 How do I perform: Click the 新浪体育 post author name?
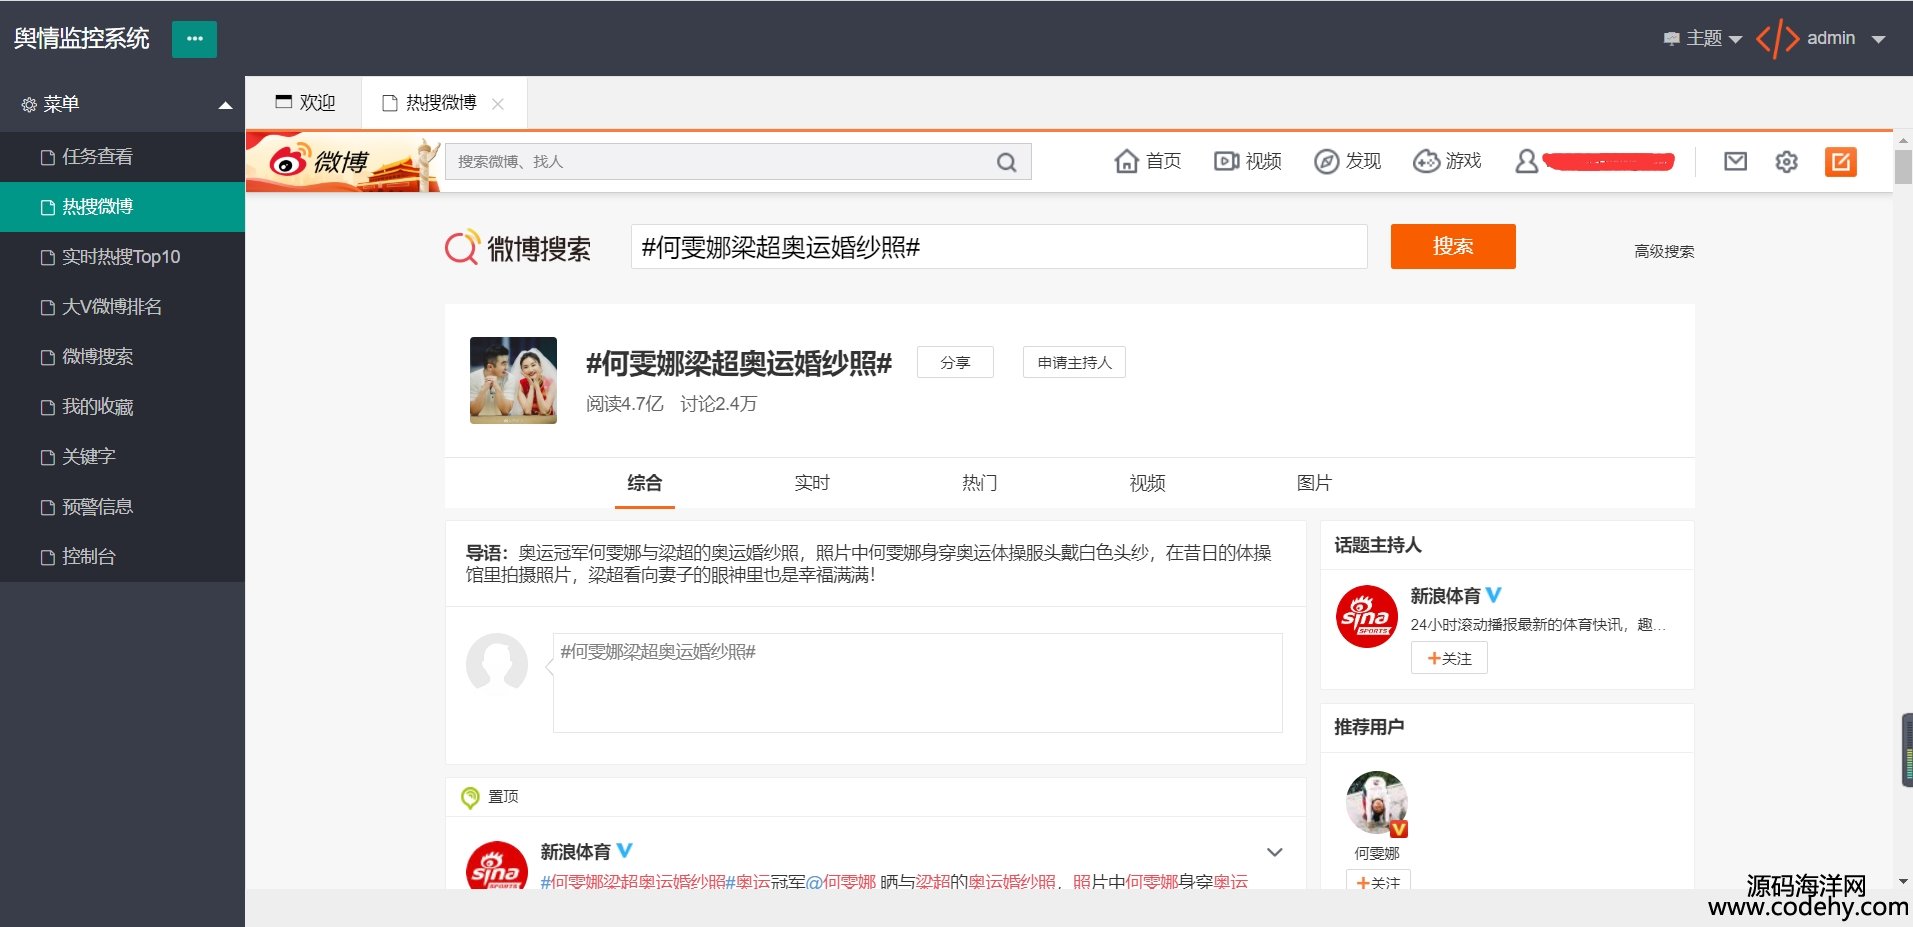tap(575, 852)
